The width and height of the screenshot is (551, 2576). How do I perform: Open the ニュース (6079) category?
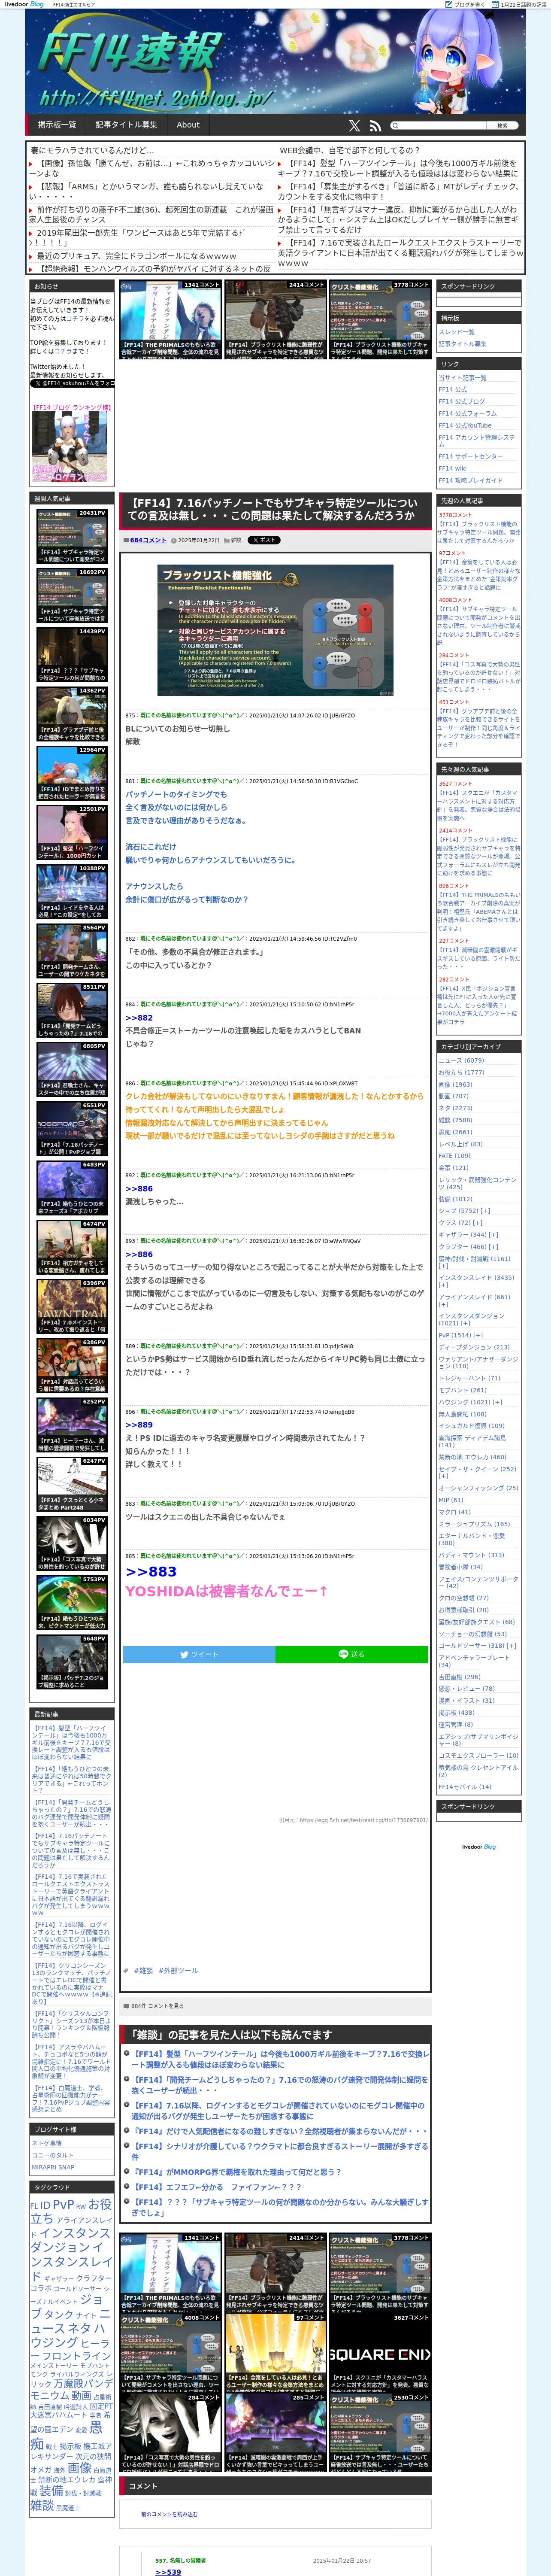(x=460, y=1060)
